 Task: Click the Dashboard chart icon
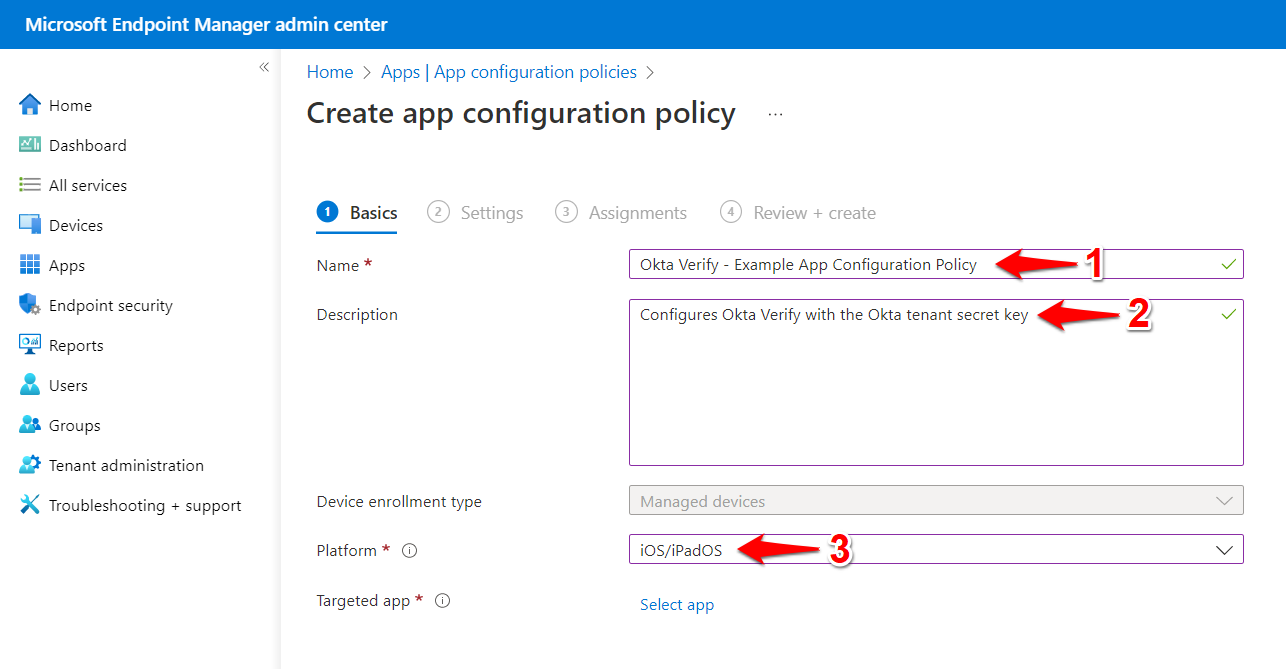tap(30, 145)
